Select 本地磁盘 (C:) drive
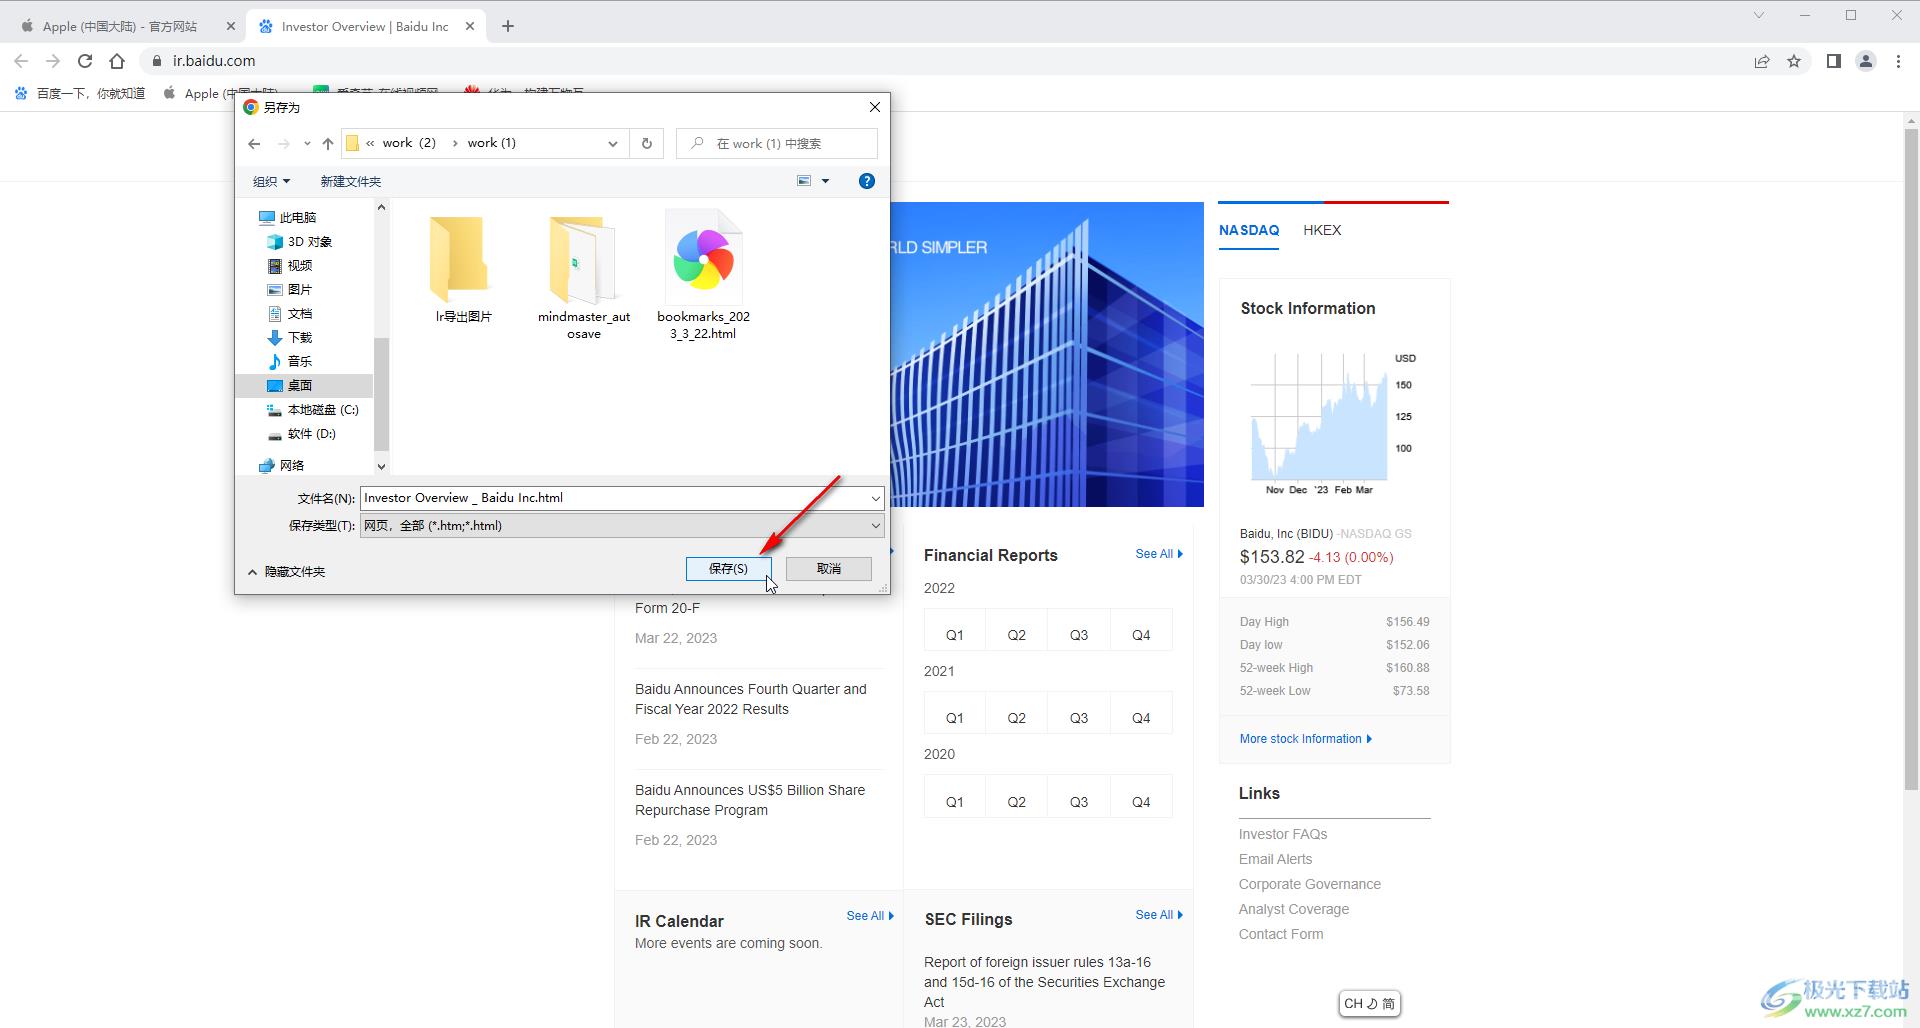Image resolution: width=1920 pixels, height=1028 pixels. pos(313,409)
